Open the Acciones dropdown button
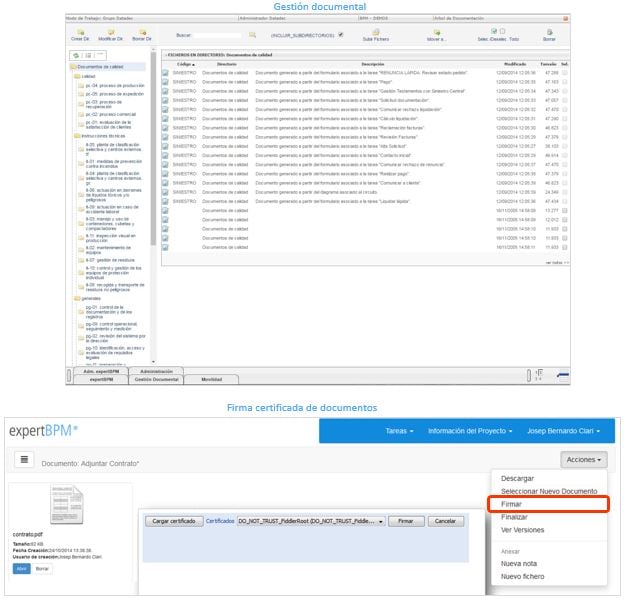The width and height of the screenshot is (624, 599). tap(584, 460)
